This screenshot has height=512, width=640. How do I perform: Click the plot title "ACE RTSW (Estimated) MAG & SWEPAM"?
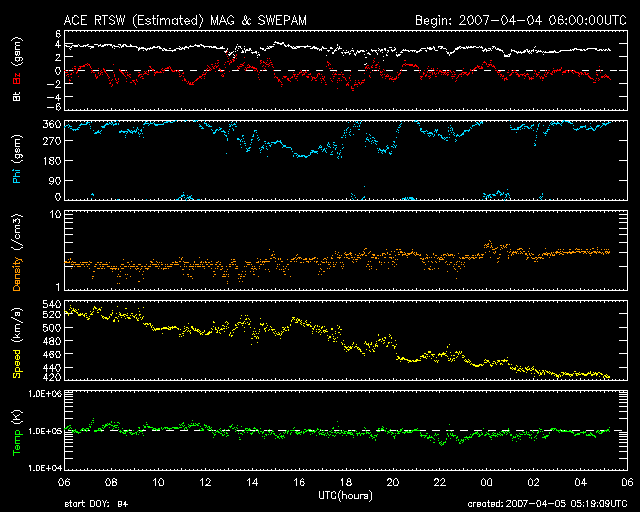[185, 20]
